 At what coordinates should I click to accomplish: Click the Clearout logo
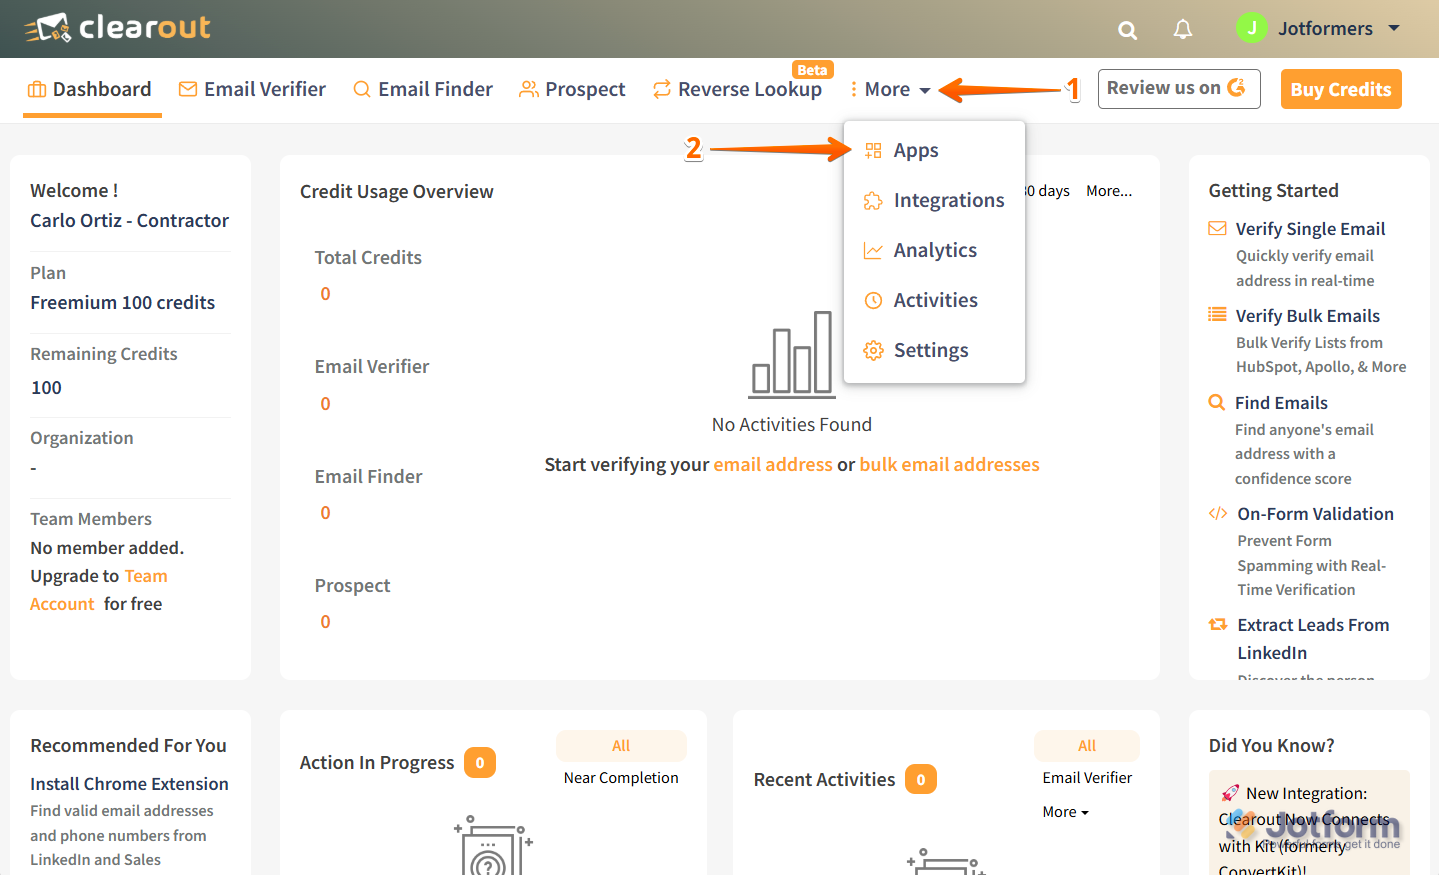(x=117, y=28)
